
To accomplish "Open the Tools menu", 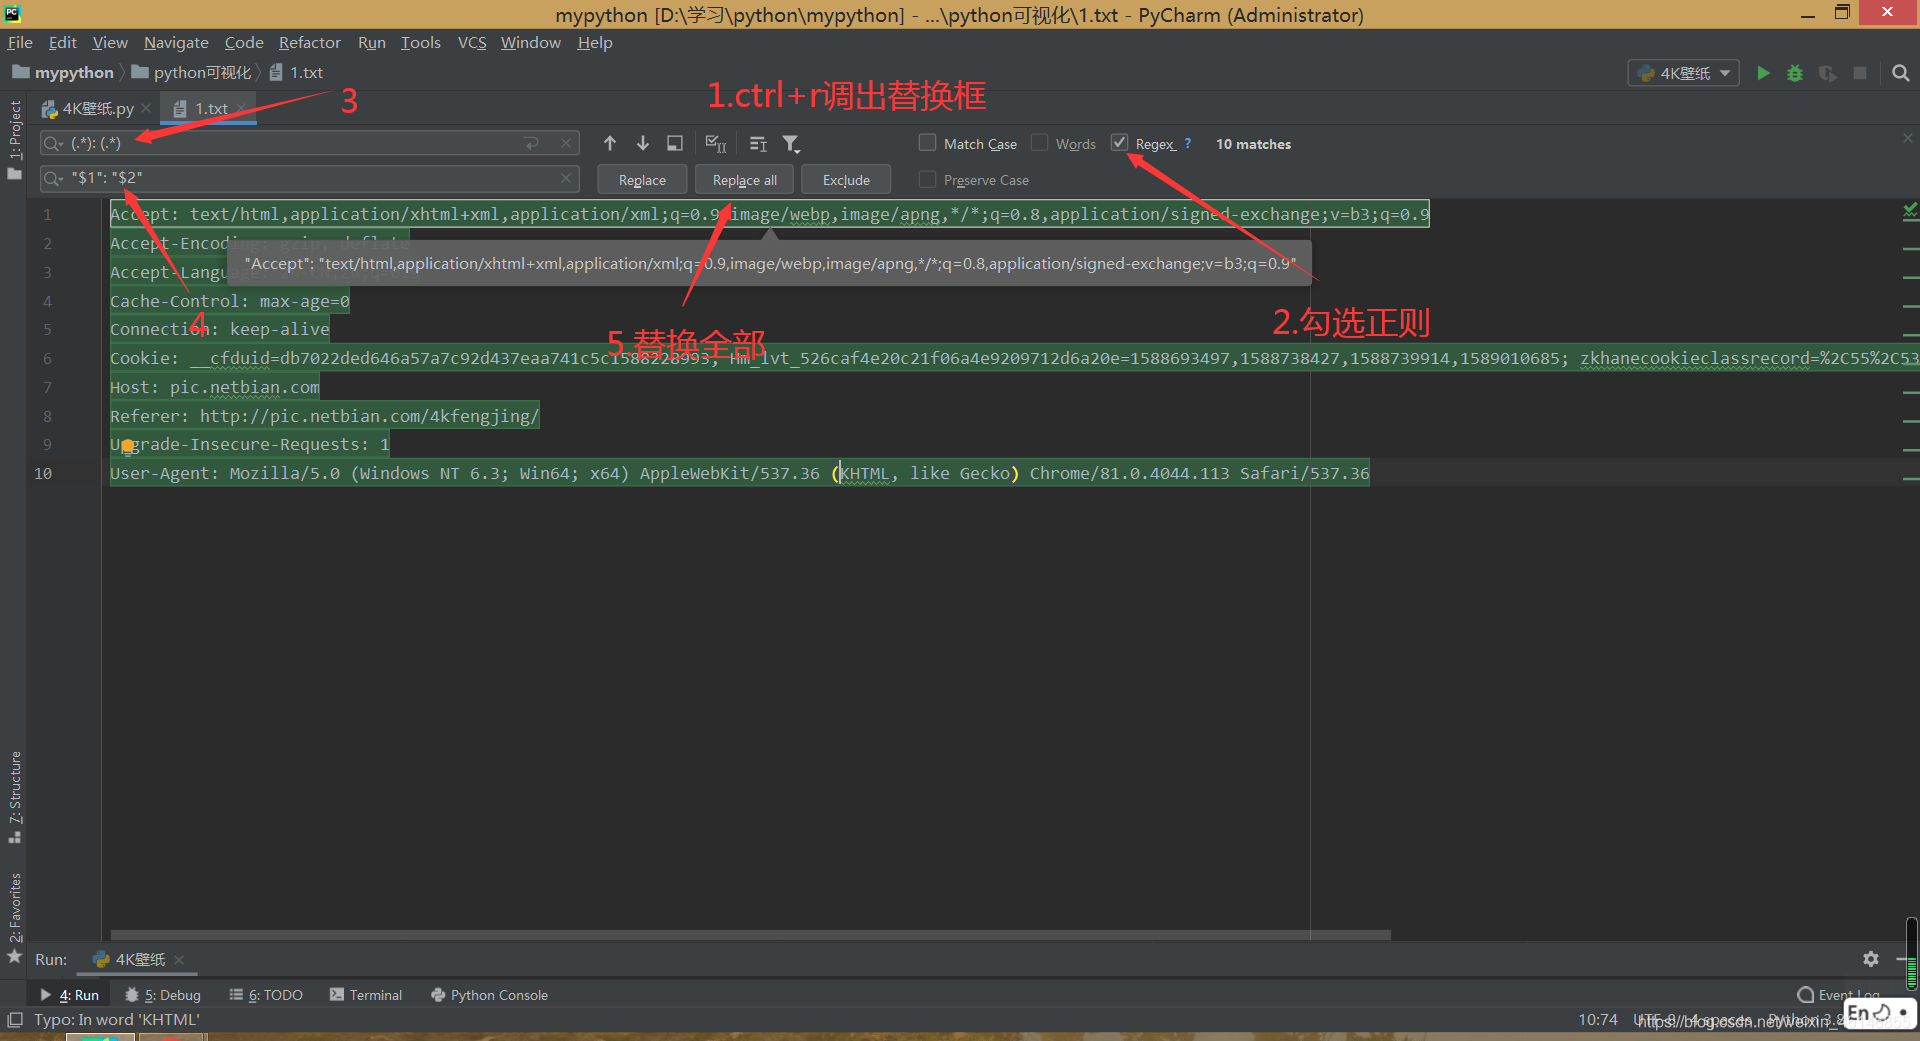I will pyautogui.click(x=420, y=42).
